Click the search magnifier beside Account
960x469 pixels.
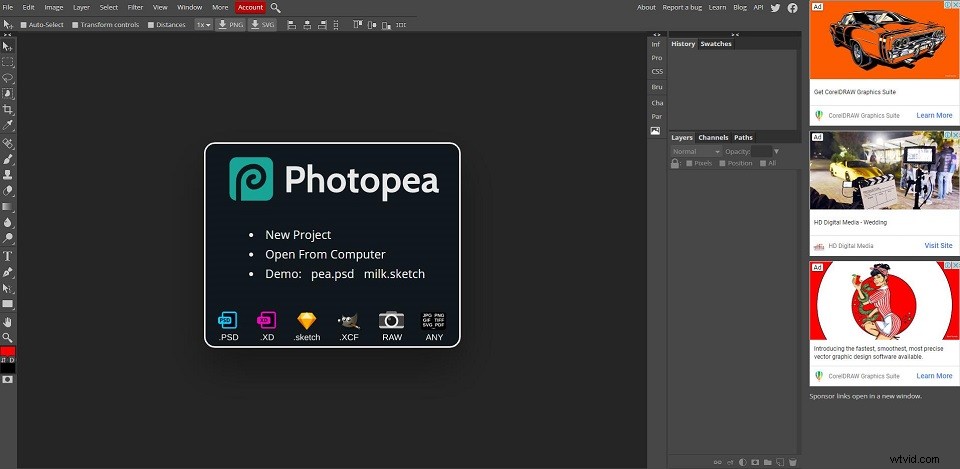click(276, 7)
